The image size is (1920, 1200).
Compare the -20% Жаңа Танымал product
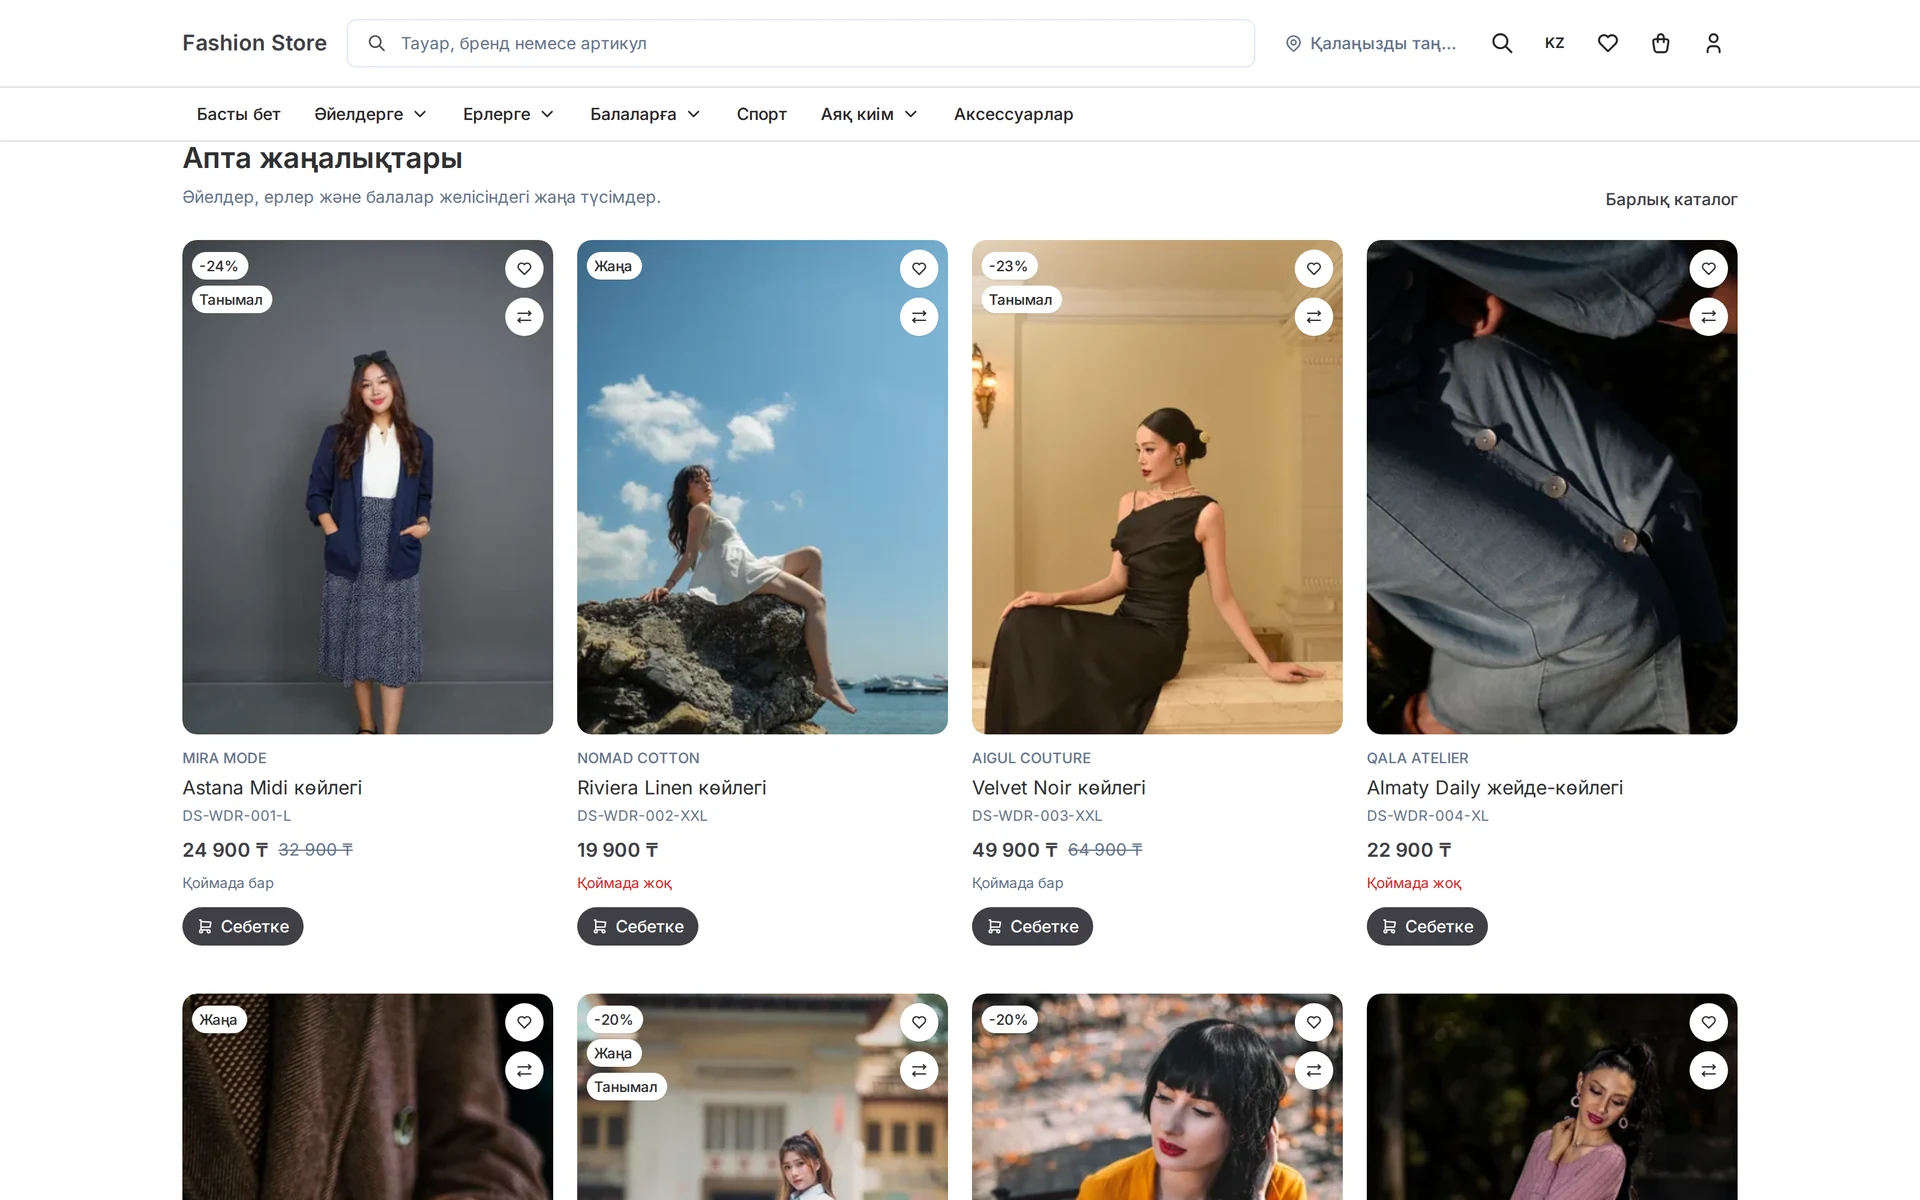919,1071
